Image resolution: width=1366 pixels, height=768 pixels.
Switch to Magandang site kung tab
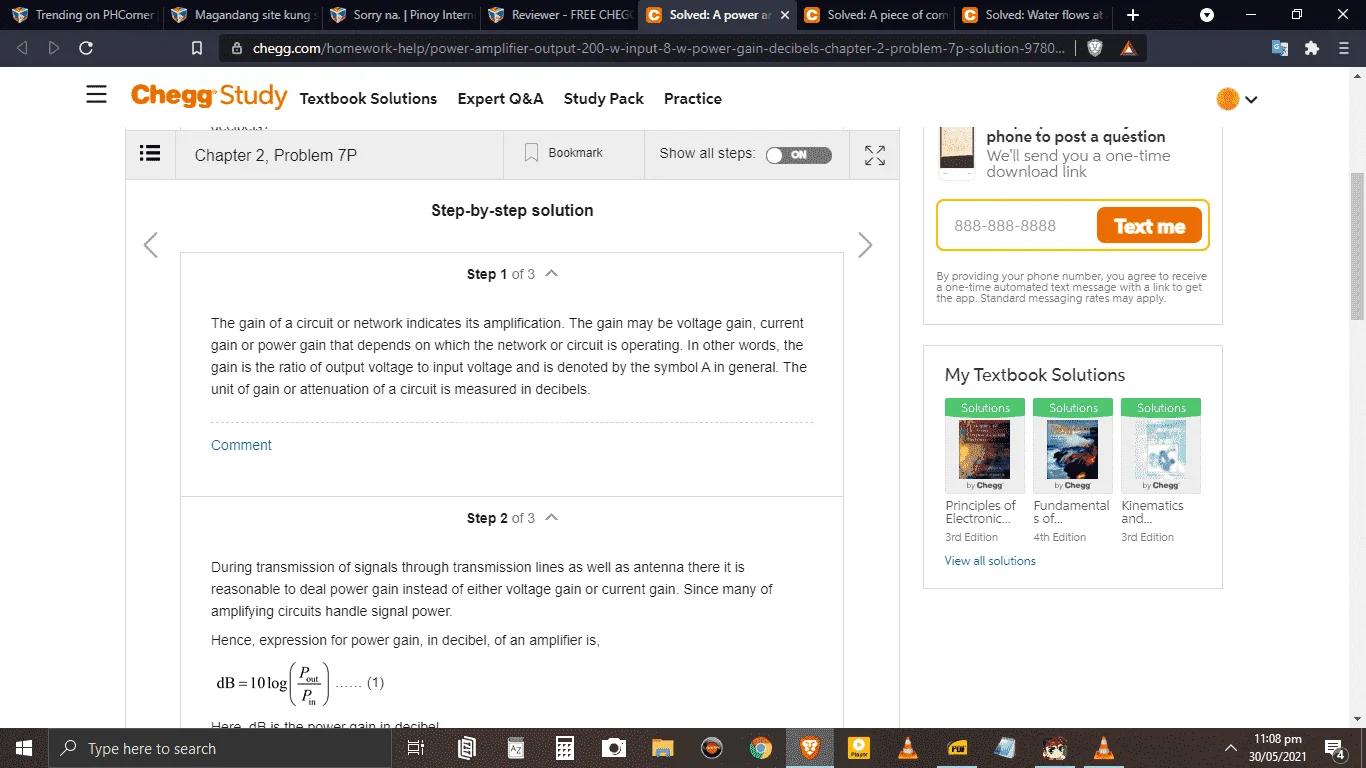[x=243, y=15]
